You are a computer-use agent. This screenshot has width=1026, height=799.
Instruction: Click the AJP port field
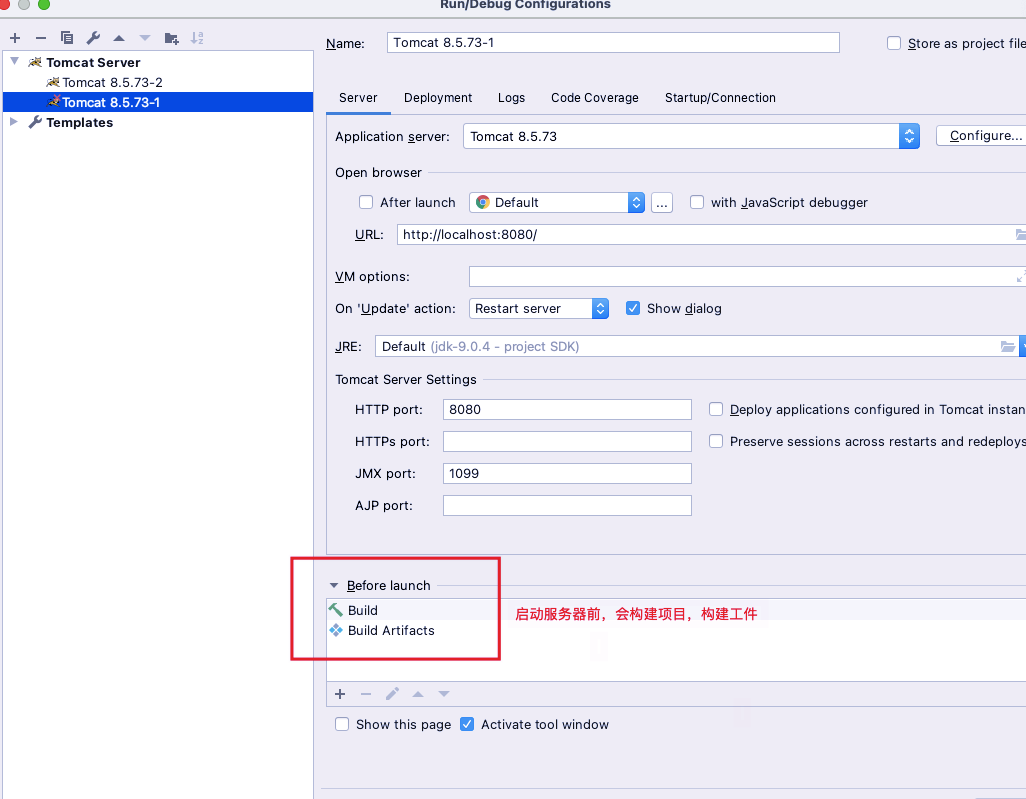[567, 505]
